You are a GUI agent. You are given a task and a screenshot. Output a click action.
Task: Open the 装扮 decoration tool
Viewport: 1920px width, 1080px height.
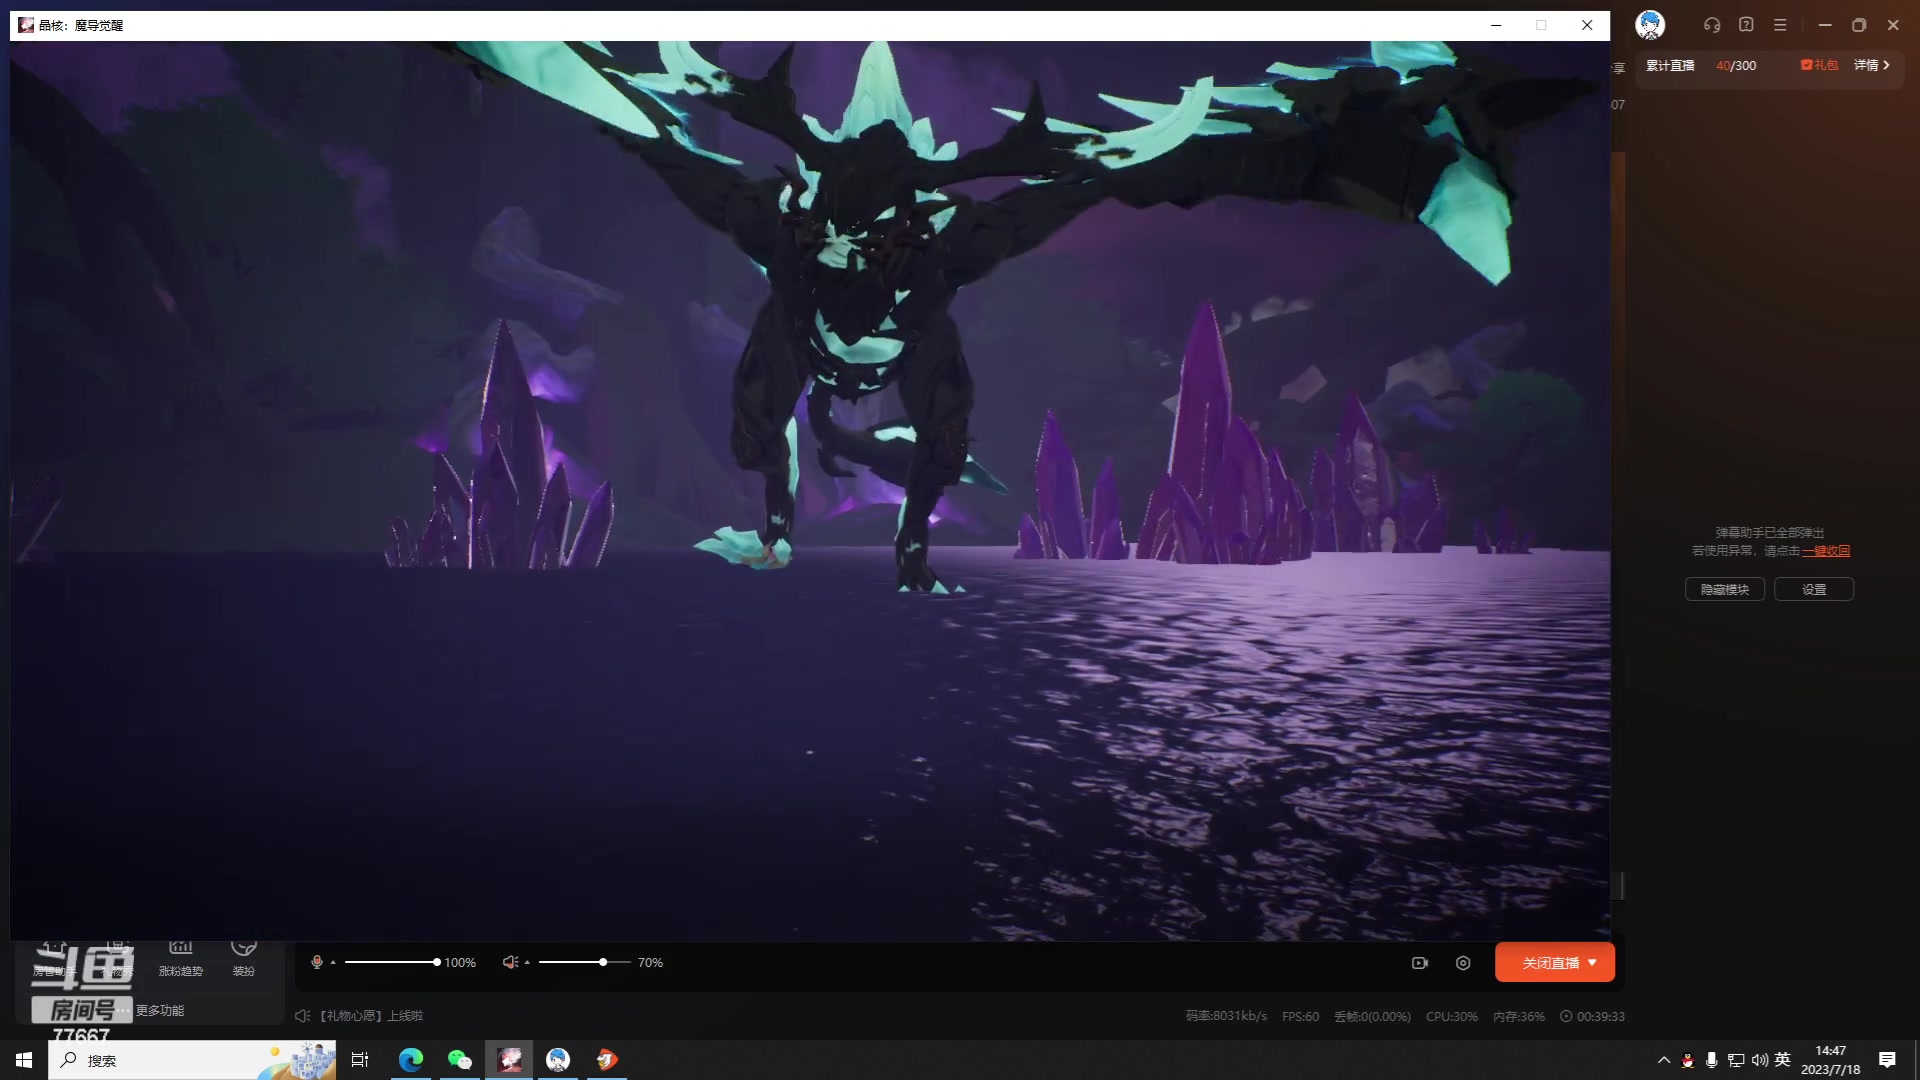click(x=244, y=958)
